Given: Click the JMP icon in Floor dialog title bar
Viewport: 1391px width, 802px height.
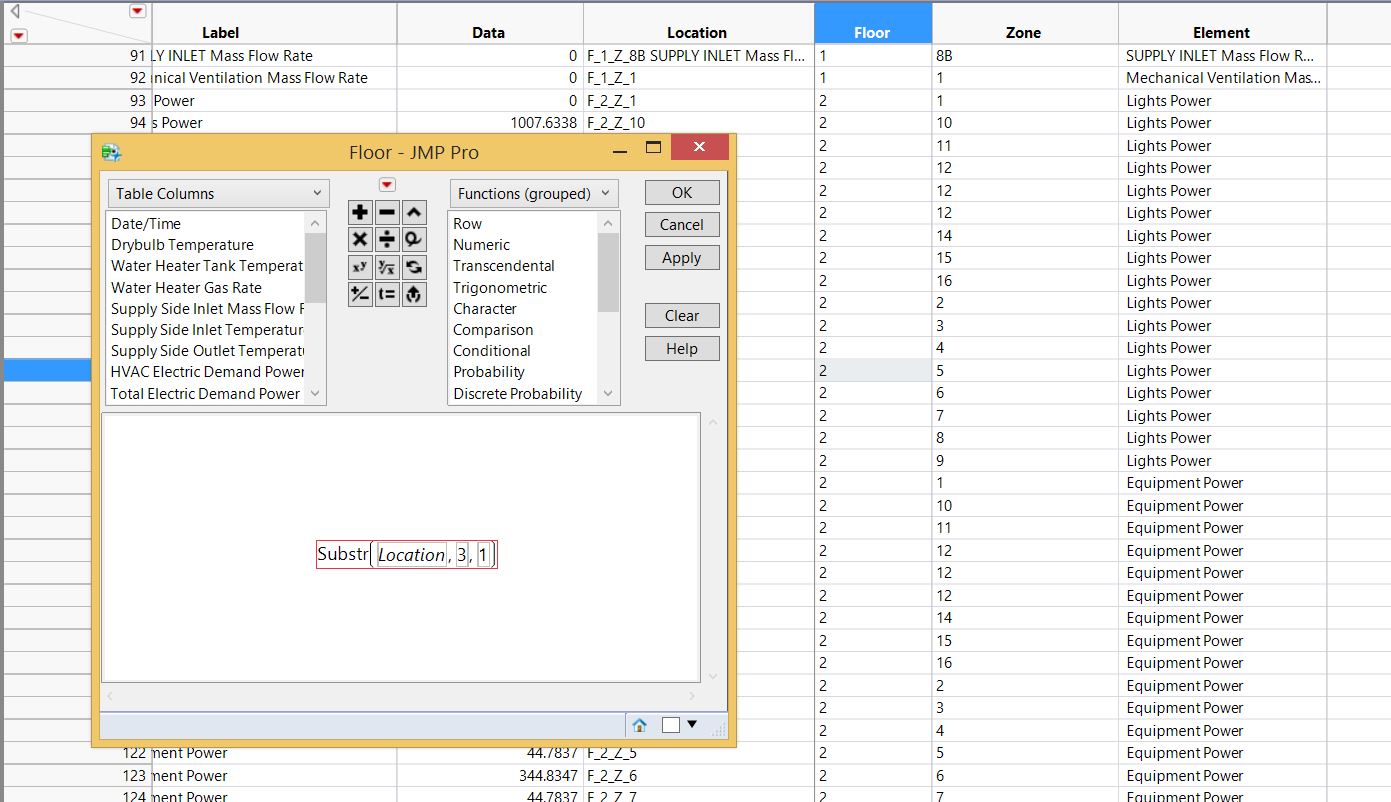Looking at the screenshot, I should tap(111, 152).
